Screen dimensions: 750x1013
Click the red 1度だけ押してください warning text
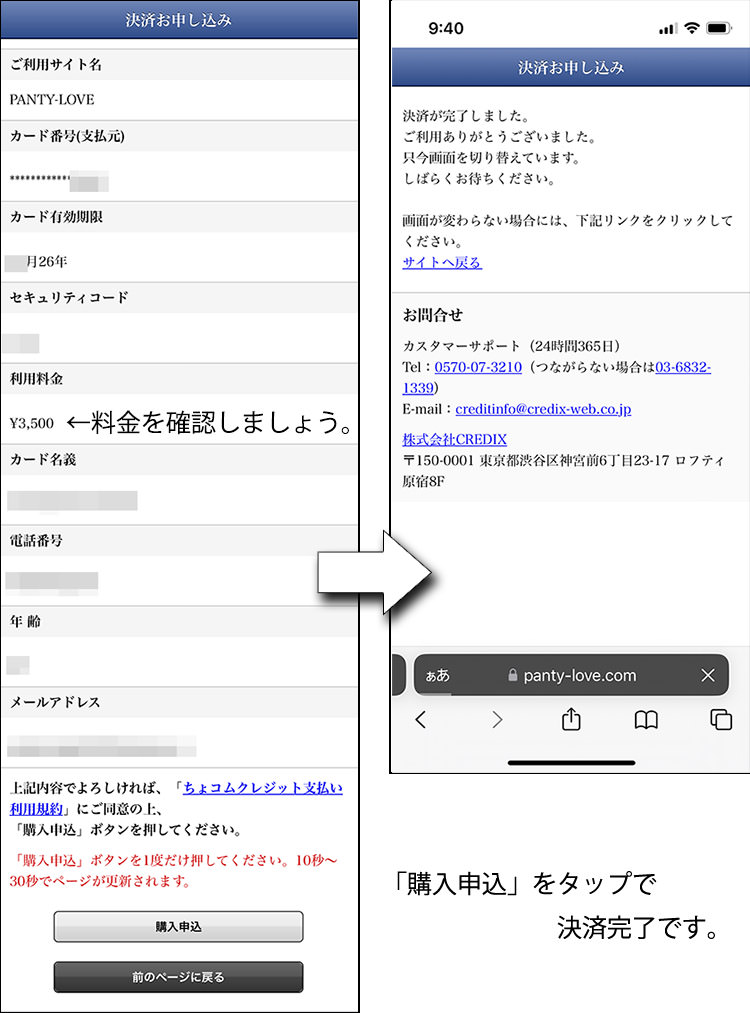click(173, 871)
